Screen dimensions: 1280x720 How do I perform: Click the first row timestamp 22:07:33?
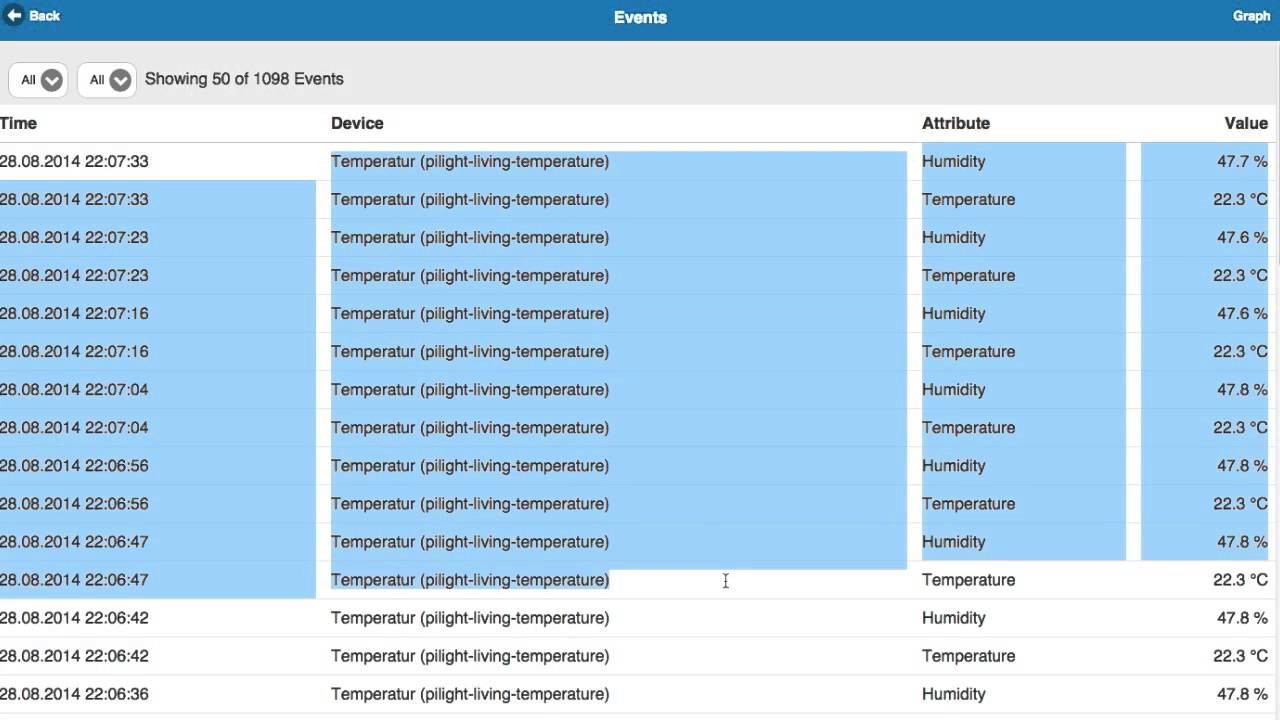pos(74,161)
